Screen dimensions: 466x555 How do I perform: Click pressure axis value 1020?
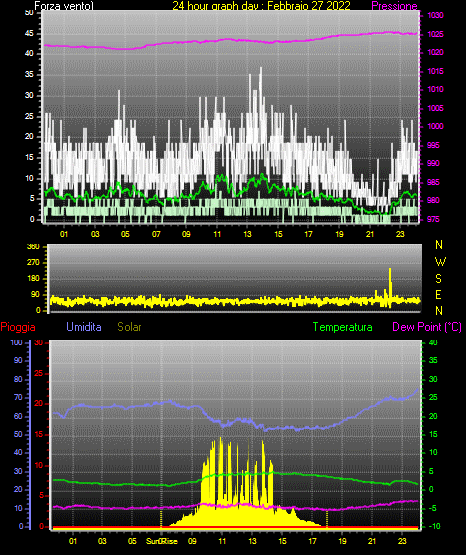coord(435,52)
